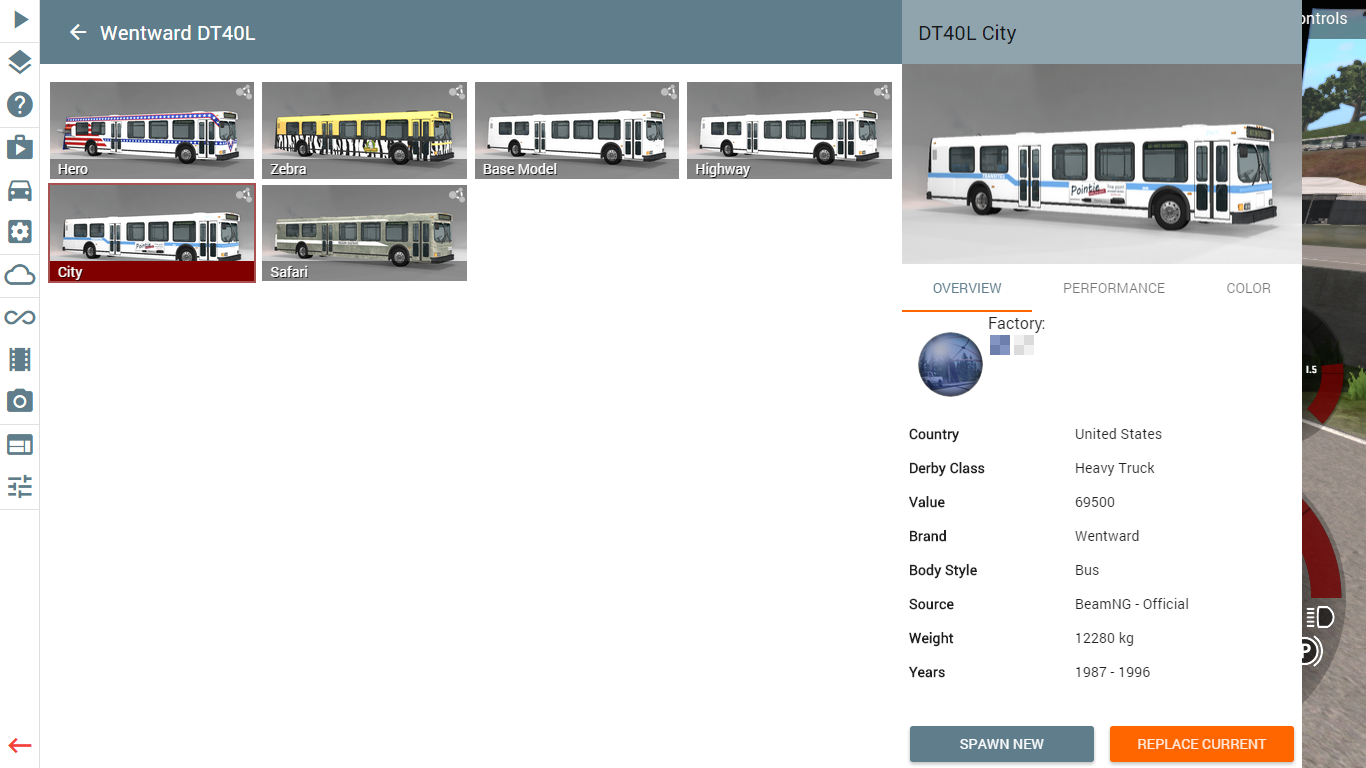1366x768 pixels.
Task: Click the Derby Class label
Action: (x=947, y=468)
